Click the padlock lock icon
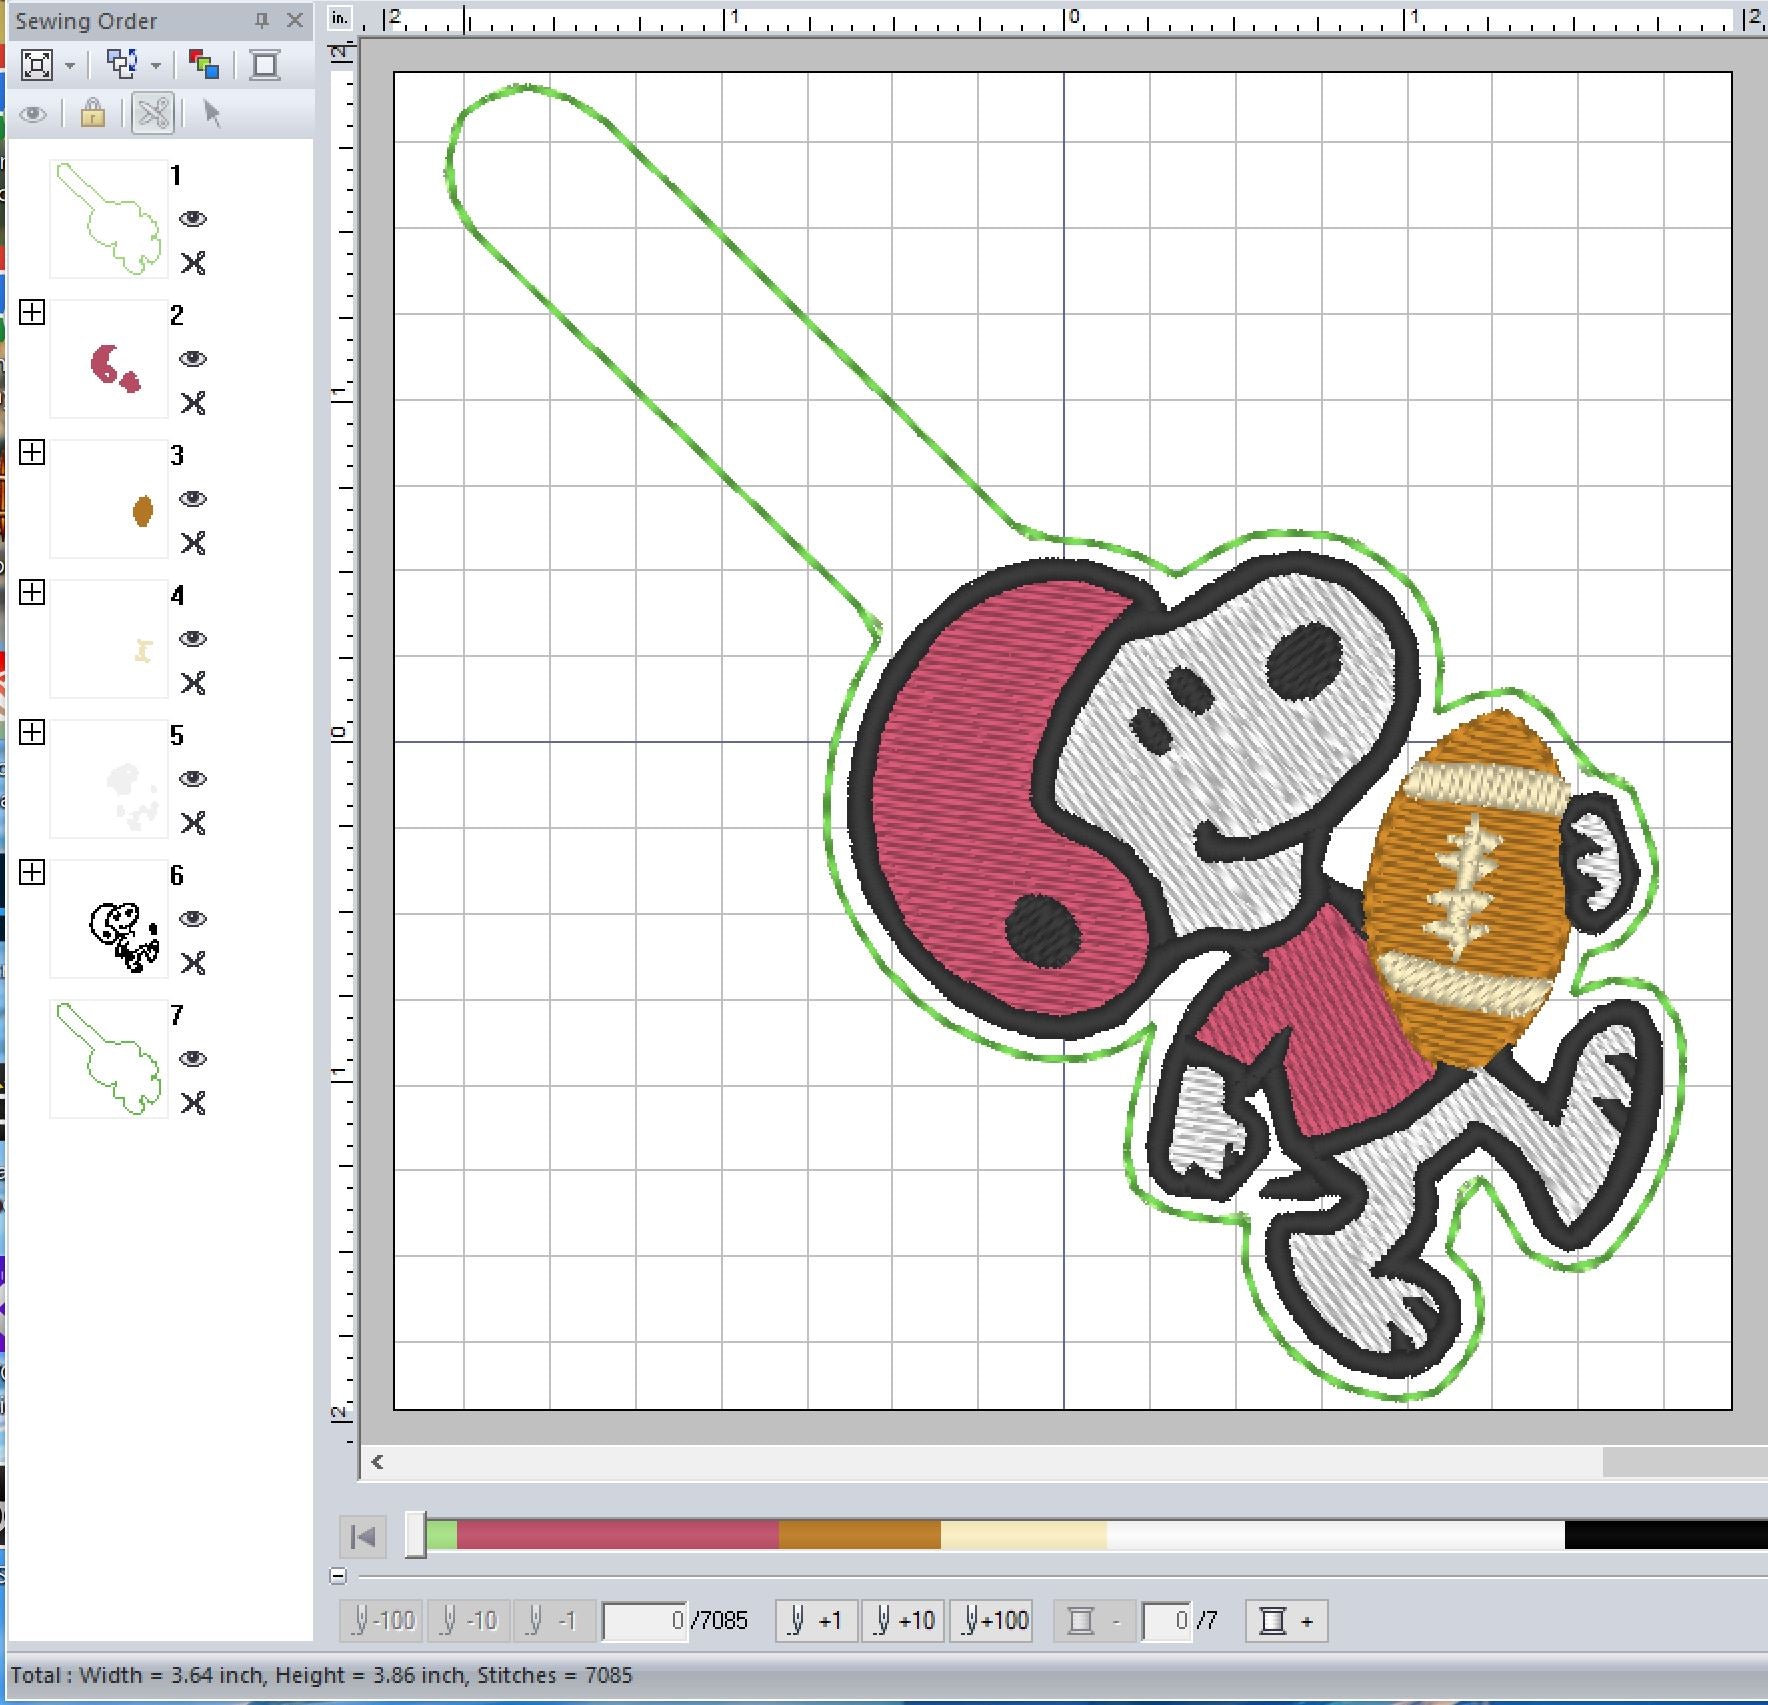 [x=93, y=114]
